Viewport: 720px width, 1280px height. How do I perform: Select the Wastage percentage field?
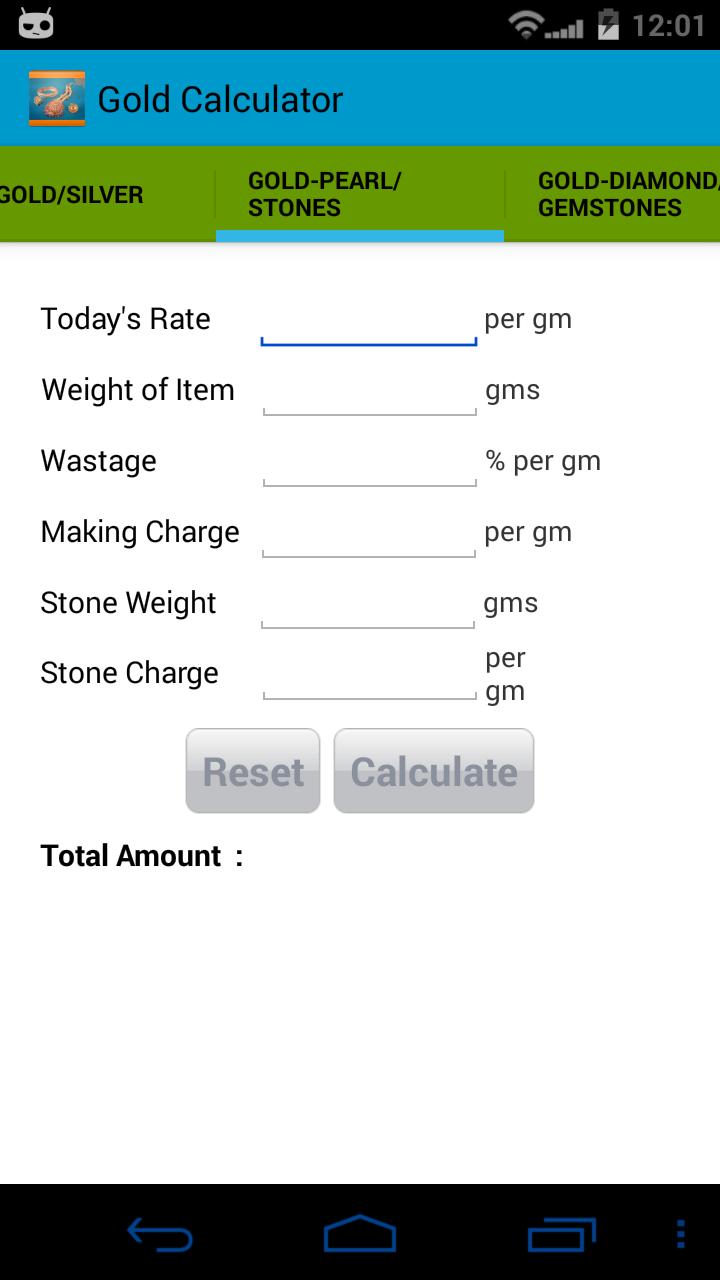tap(369, 464)
